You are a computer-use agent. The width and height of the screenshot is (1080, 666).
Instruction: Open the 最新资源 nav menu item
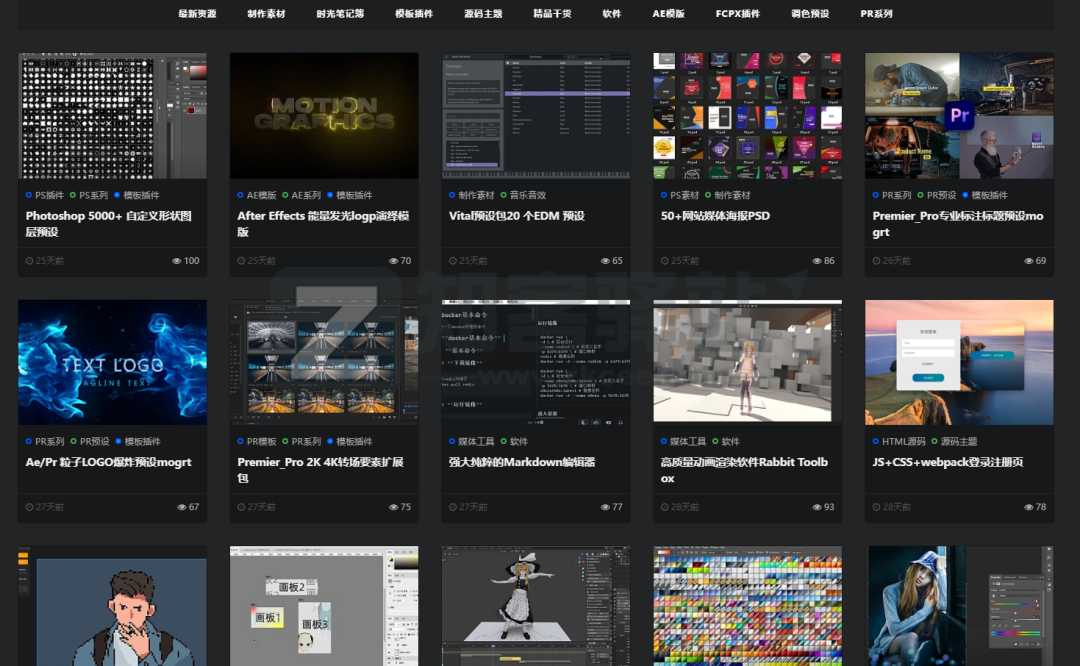point(197,14)
